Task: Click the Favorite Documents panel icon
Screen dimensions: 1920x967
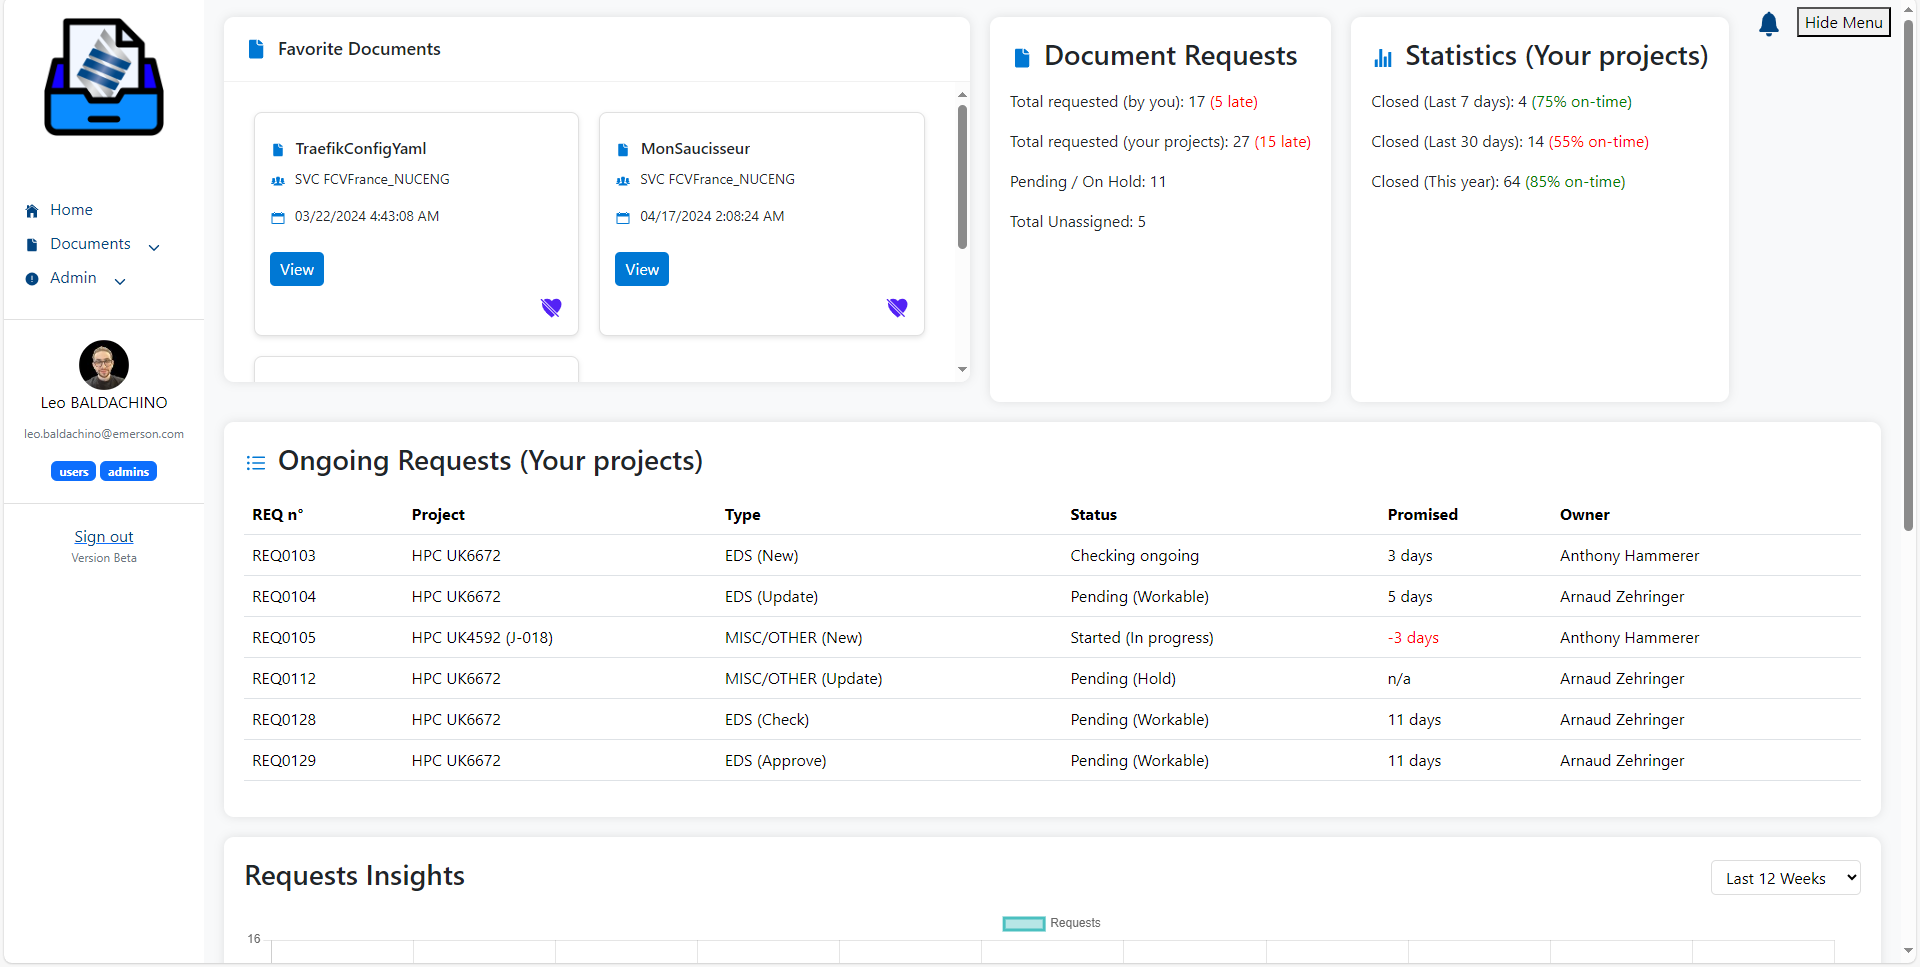Action: click(x=256, y=48)
